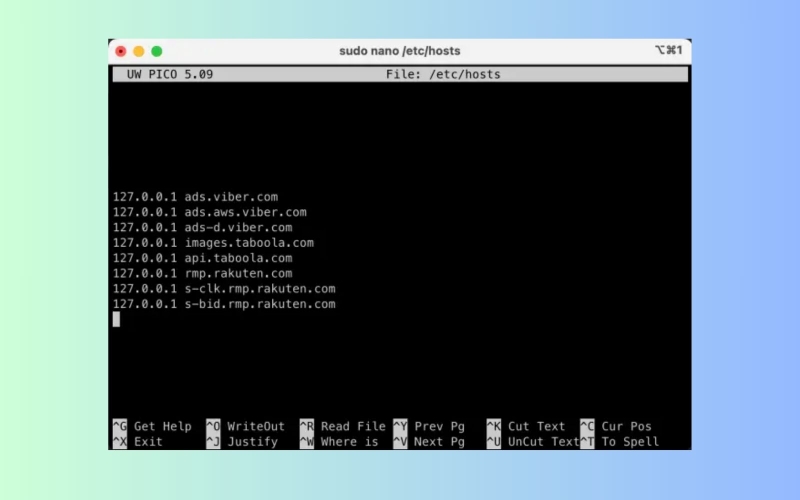The width and height of the screenshot is (800, 500).
Task: Click the ads.aws.viber.com line
Action: coord(210,212)
